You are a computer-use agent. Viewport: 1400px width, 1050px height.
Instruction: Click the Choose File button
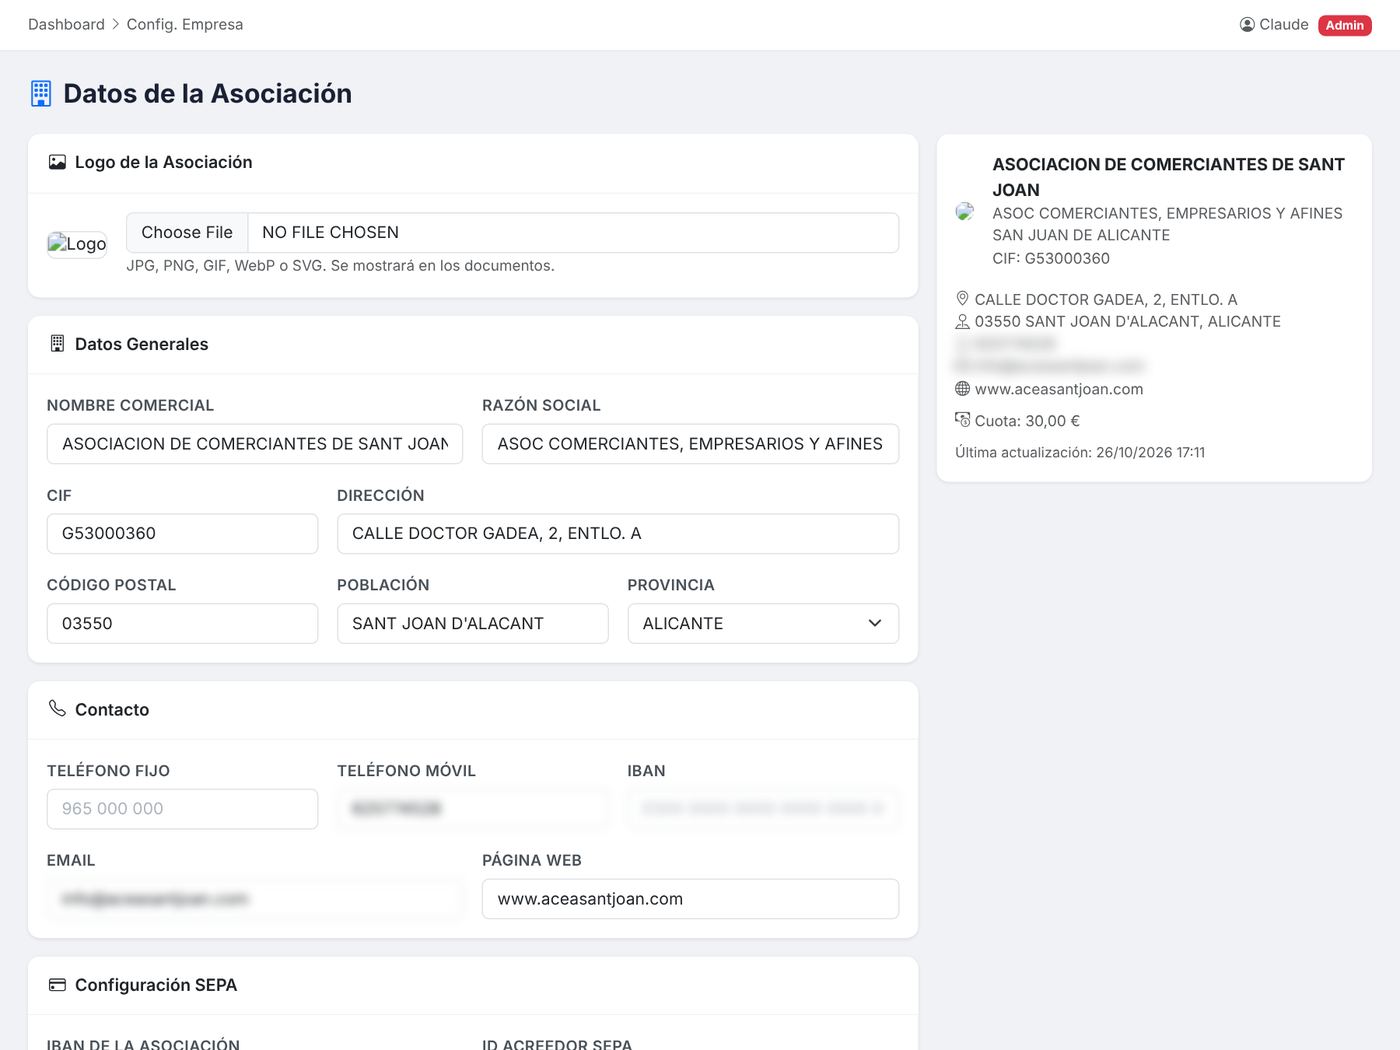187,232
